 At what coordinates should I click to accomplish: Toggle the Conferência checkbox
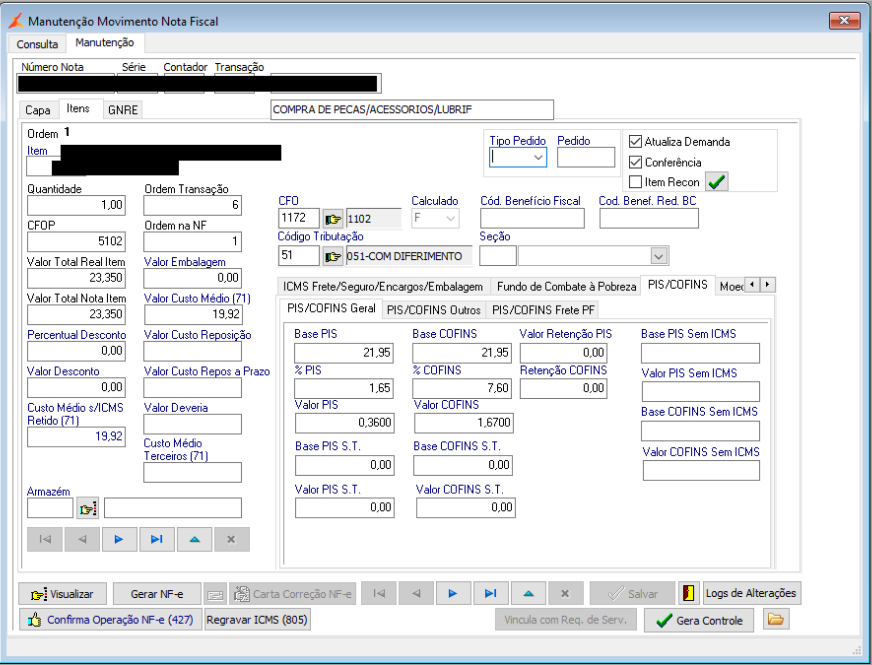tap(635, 162)
